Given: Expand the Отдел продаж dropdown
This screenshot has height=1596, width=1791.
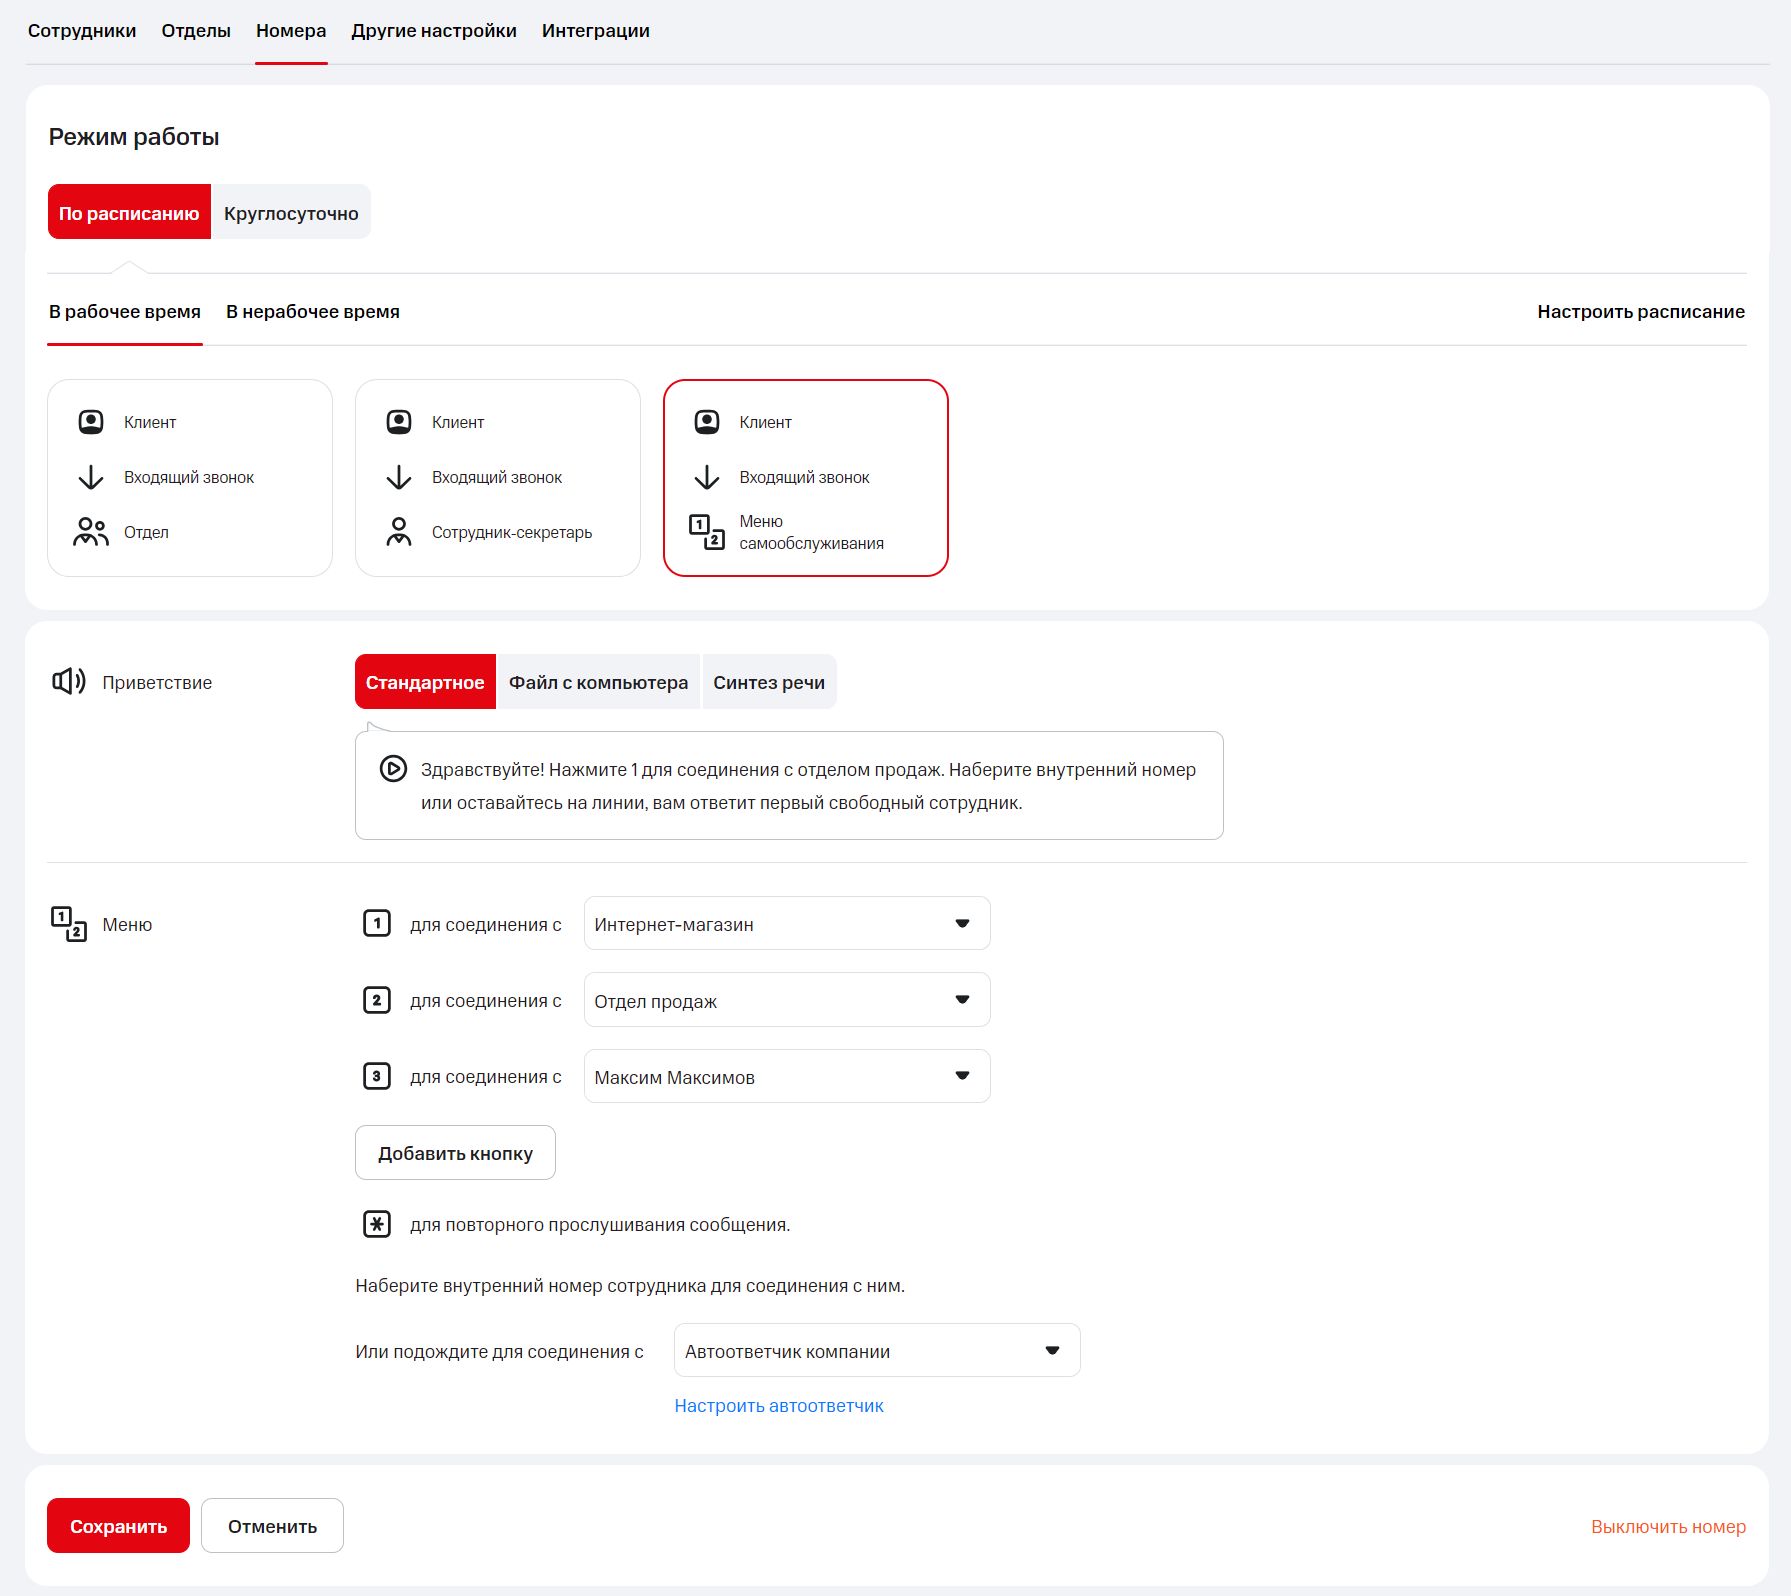Looking at the screenshot, I should click(x=787, y=1000).
